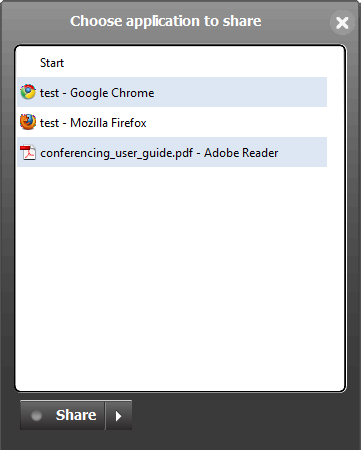Click the Choose application to share title
The width and height of the screenshot is (361, 450).
(x=166, y=21)
